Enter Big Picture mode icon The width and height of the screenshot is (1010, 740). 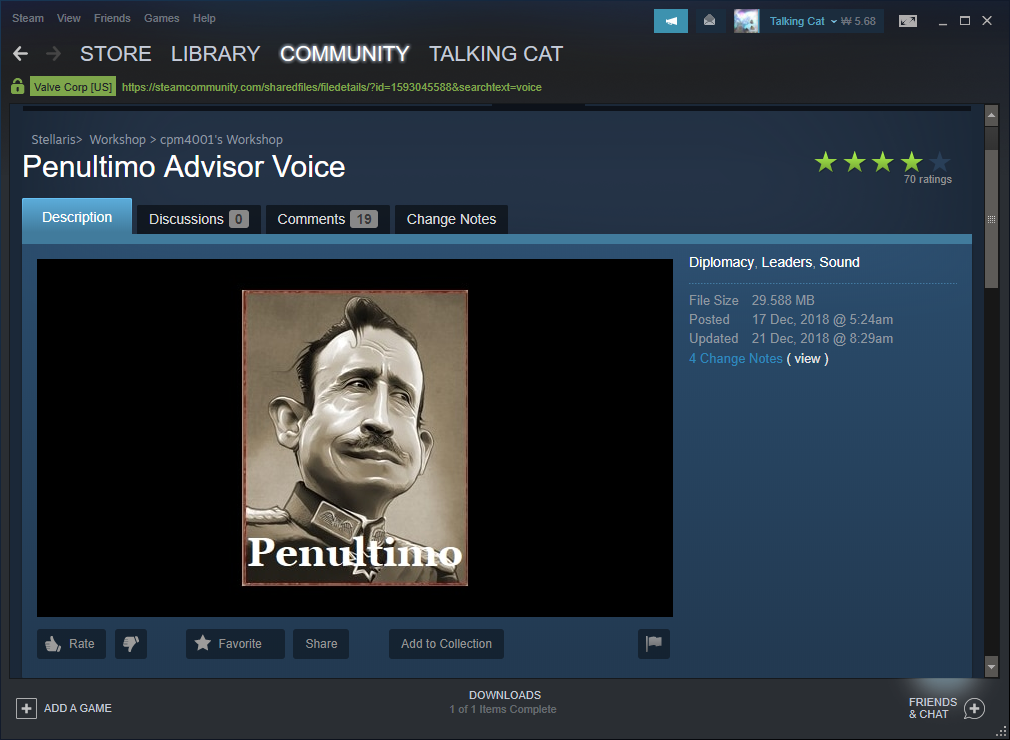908,21
